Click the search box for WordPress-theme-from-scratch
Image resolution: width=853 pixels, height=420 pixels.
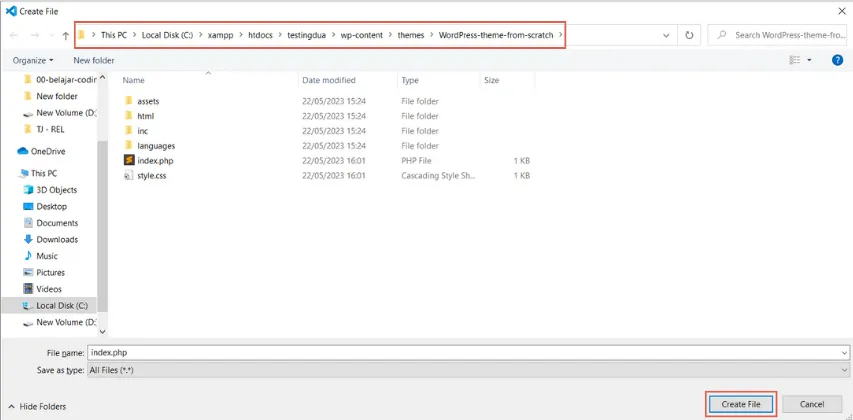[778, 35]
